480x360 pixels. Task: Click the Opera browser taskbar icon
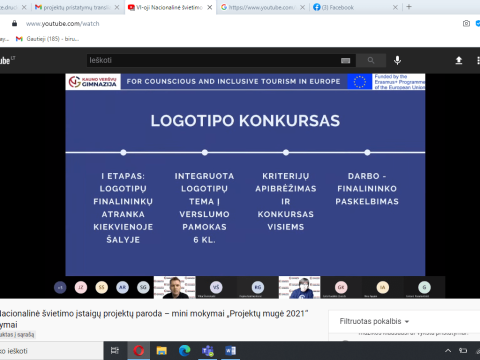(x=139, y=351)
